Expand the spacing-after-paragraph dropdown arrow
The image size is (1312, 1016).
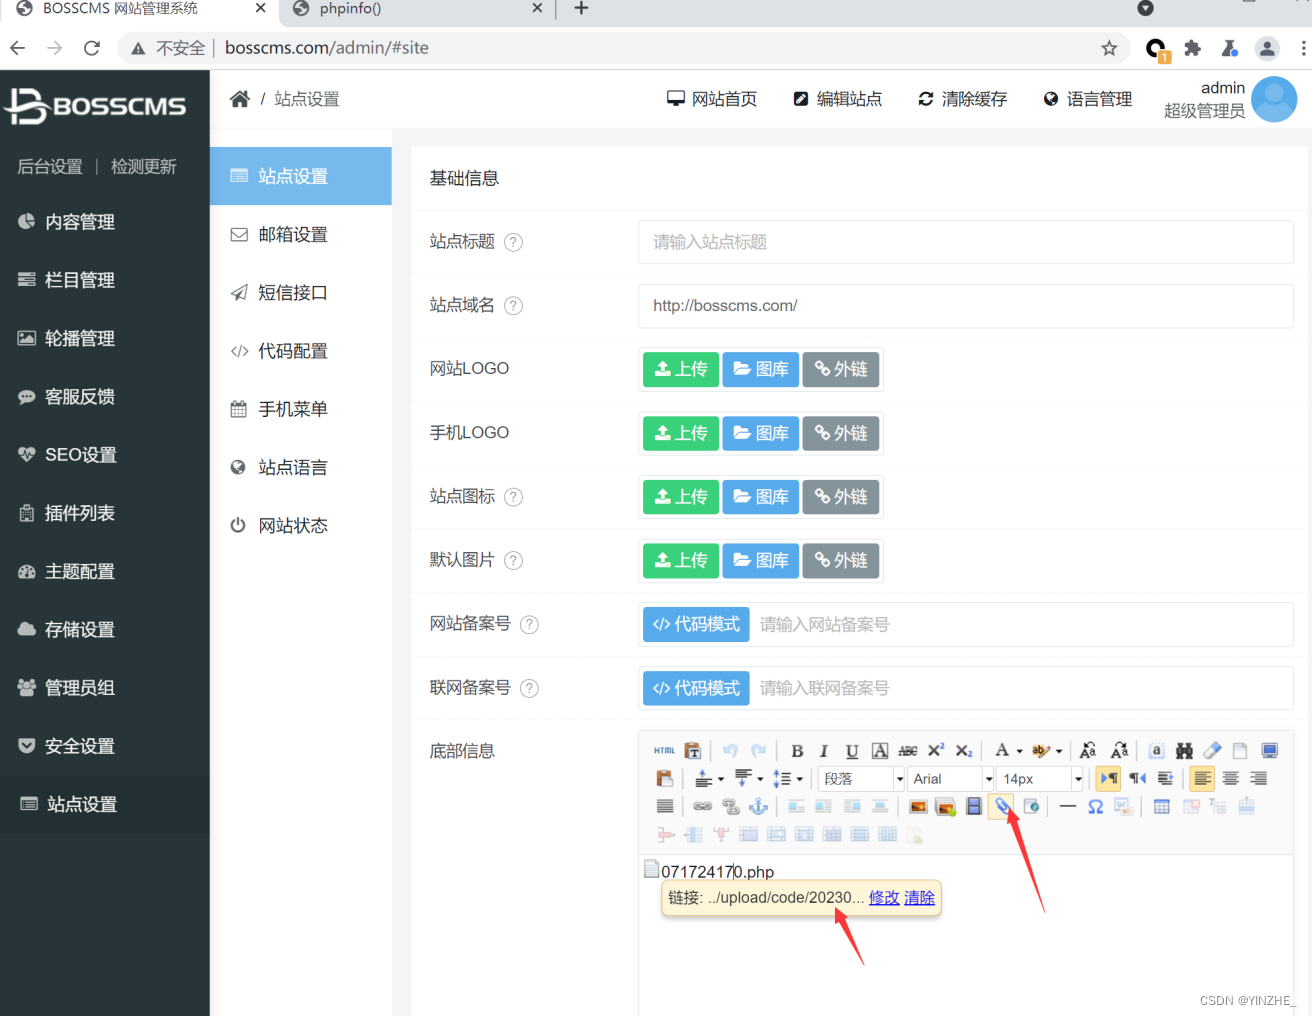coord(760,779)
